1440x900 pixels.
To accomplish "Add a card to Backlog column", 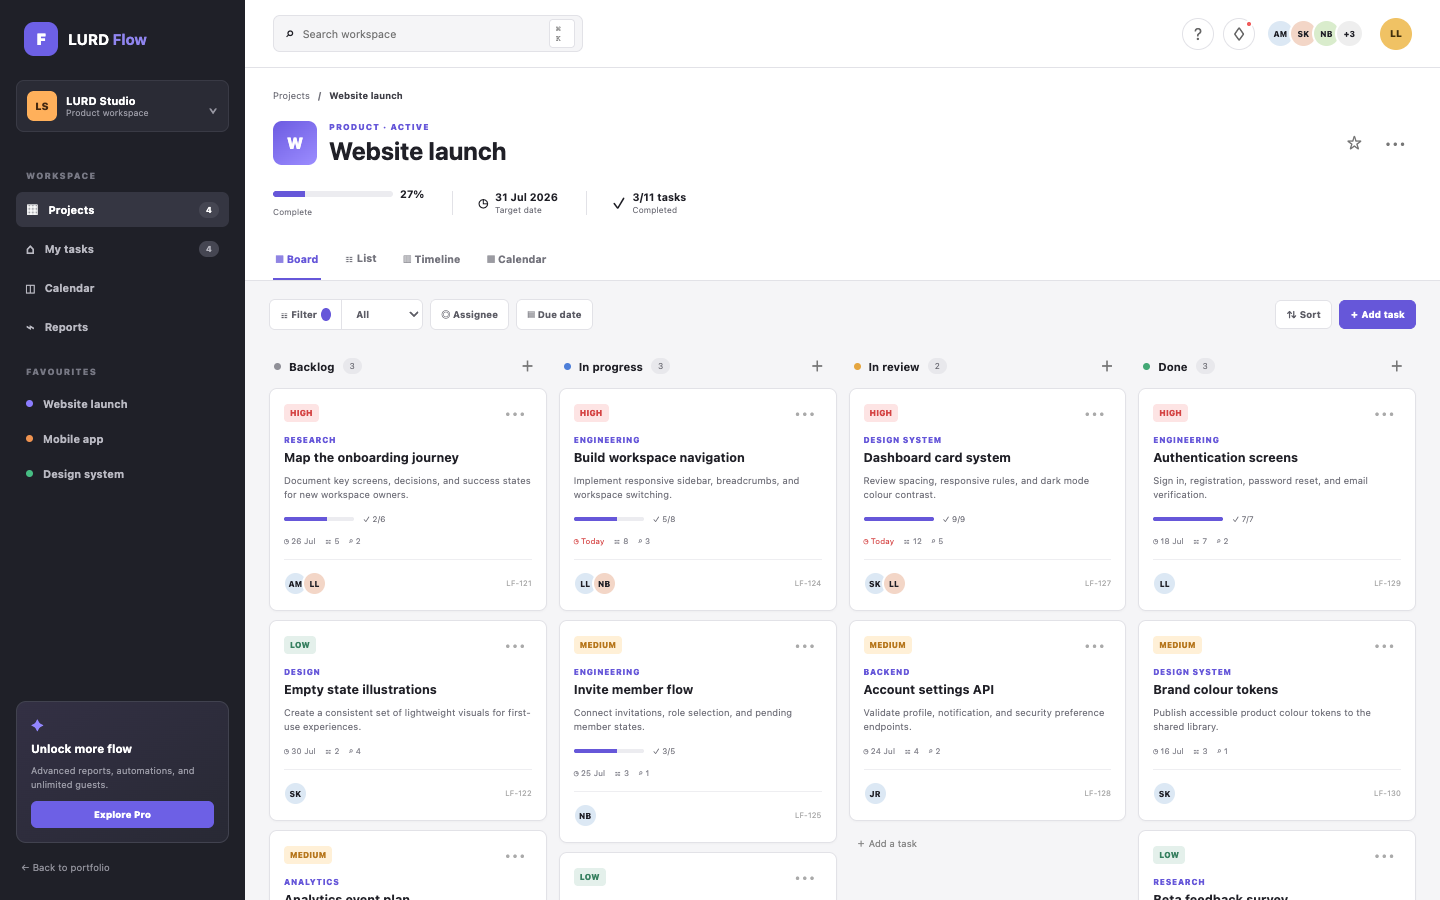I will click(528, 366).
